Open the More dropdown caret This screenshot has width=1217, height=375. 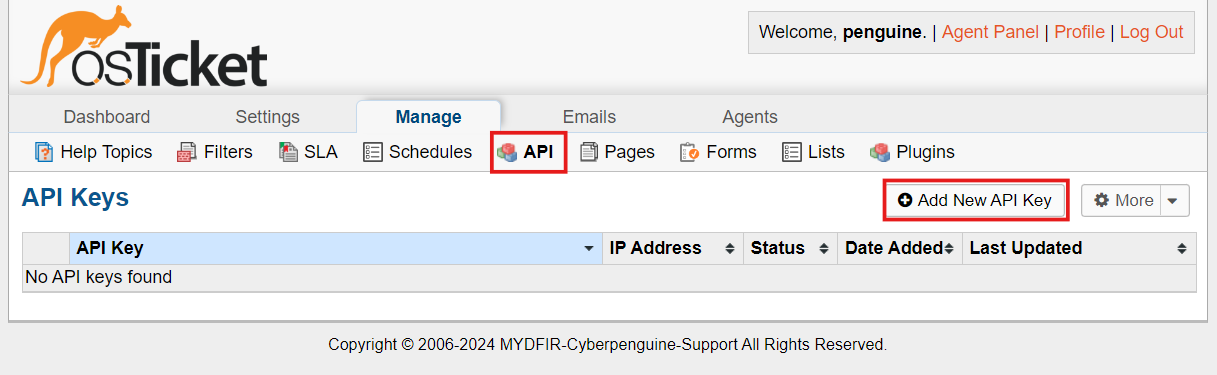[1173, 201]
